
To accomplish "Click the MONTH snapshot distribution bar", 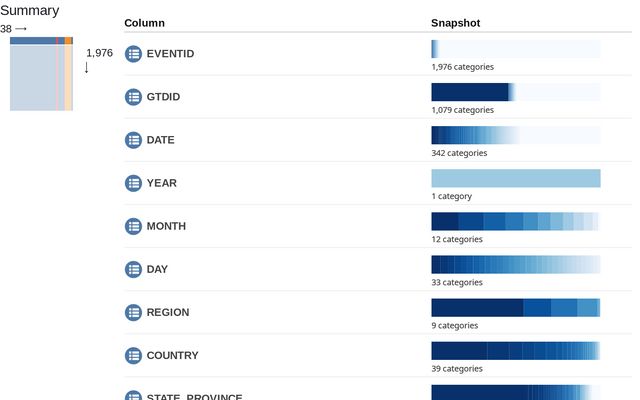I will click(515, 221).
